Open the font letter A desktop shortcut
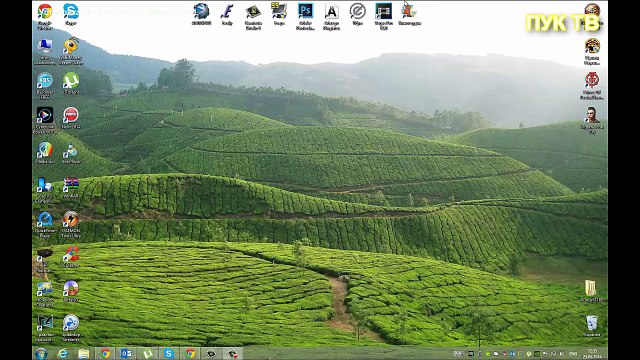640x360 pixels. (x=331, y=17)
